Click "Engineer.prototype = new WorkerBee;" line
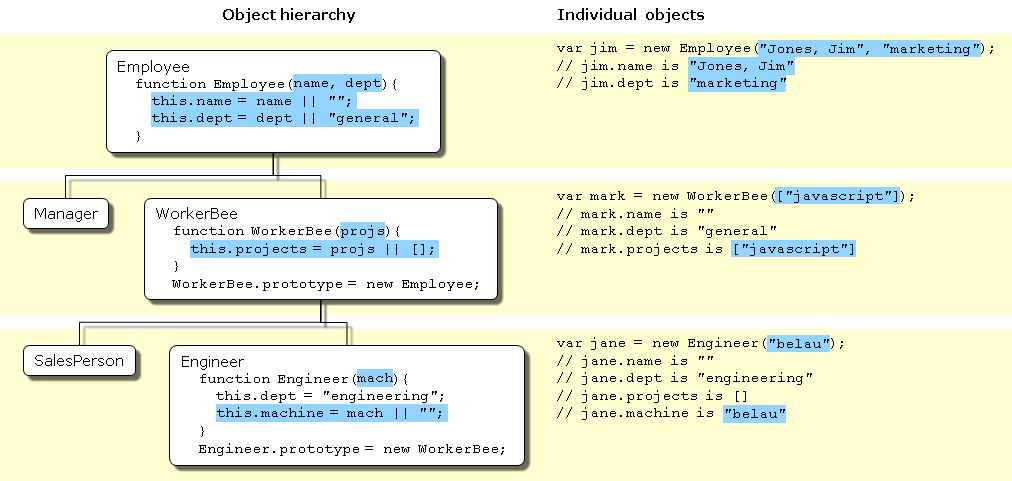Viewport: 1012px width, 481px height. [352, 449]
